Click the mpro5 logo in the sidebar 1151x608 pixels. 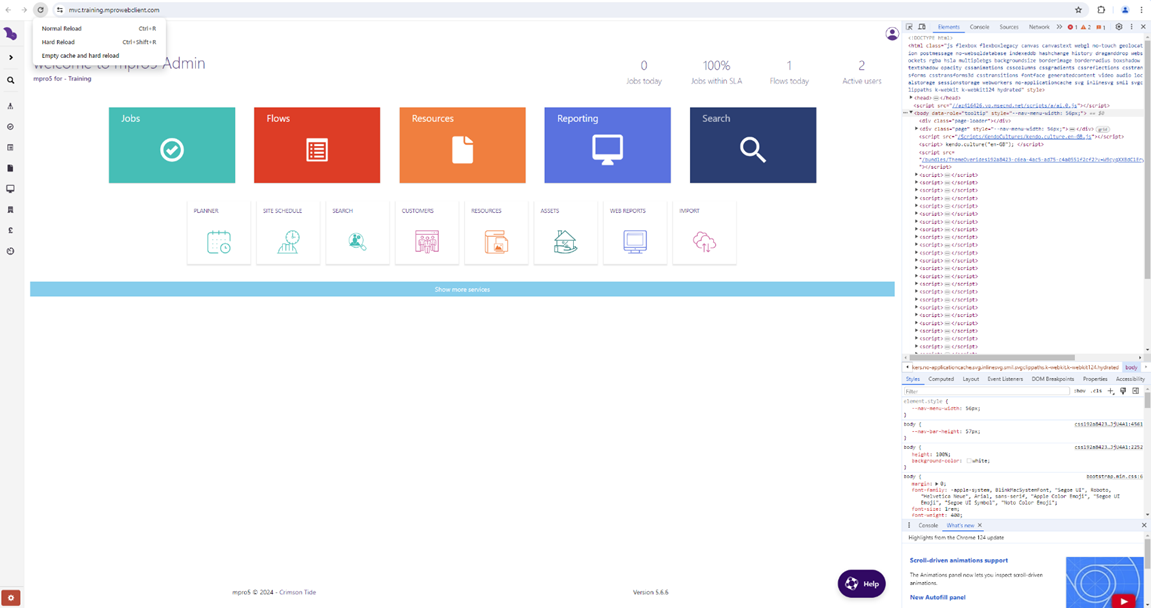(x=10, y=34)
